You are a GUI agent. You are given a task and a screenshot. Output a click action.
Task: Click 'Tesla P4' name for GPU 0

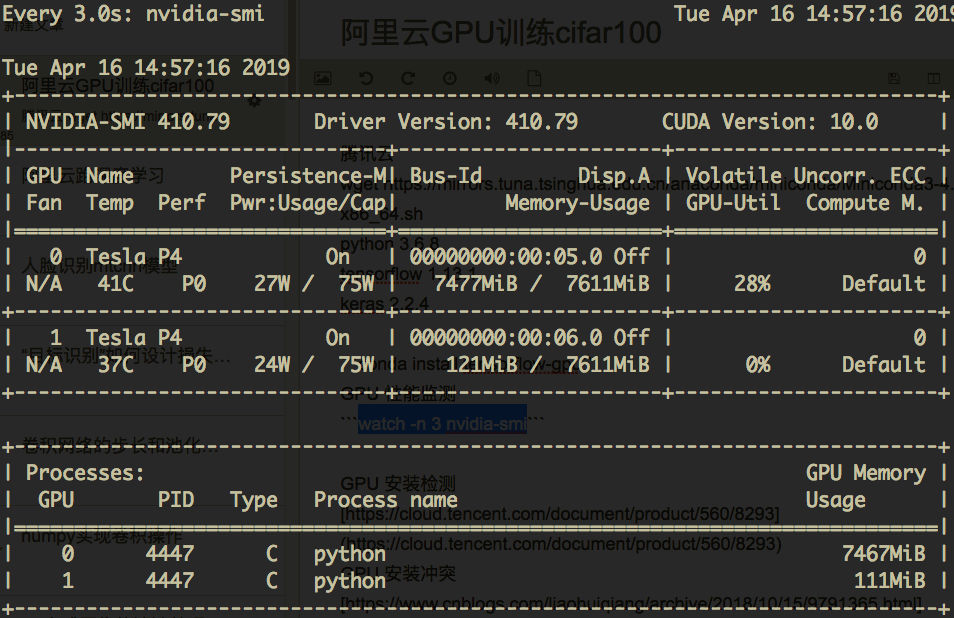[x=134, y=257]
